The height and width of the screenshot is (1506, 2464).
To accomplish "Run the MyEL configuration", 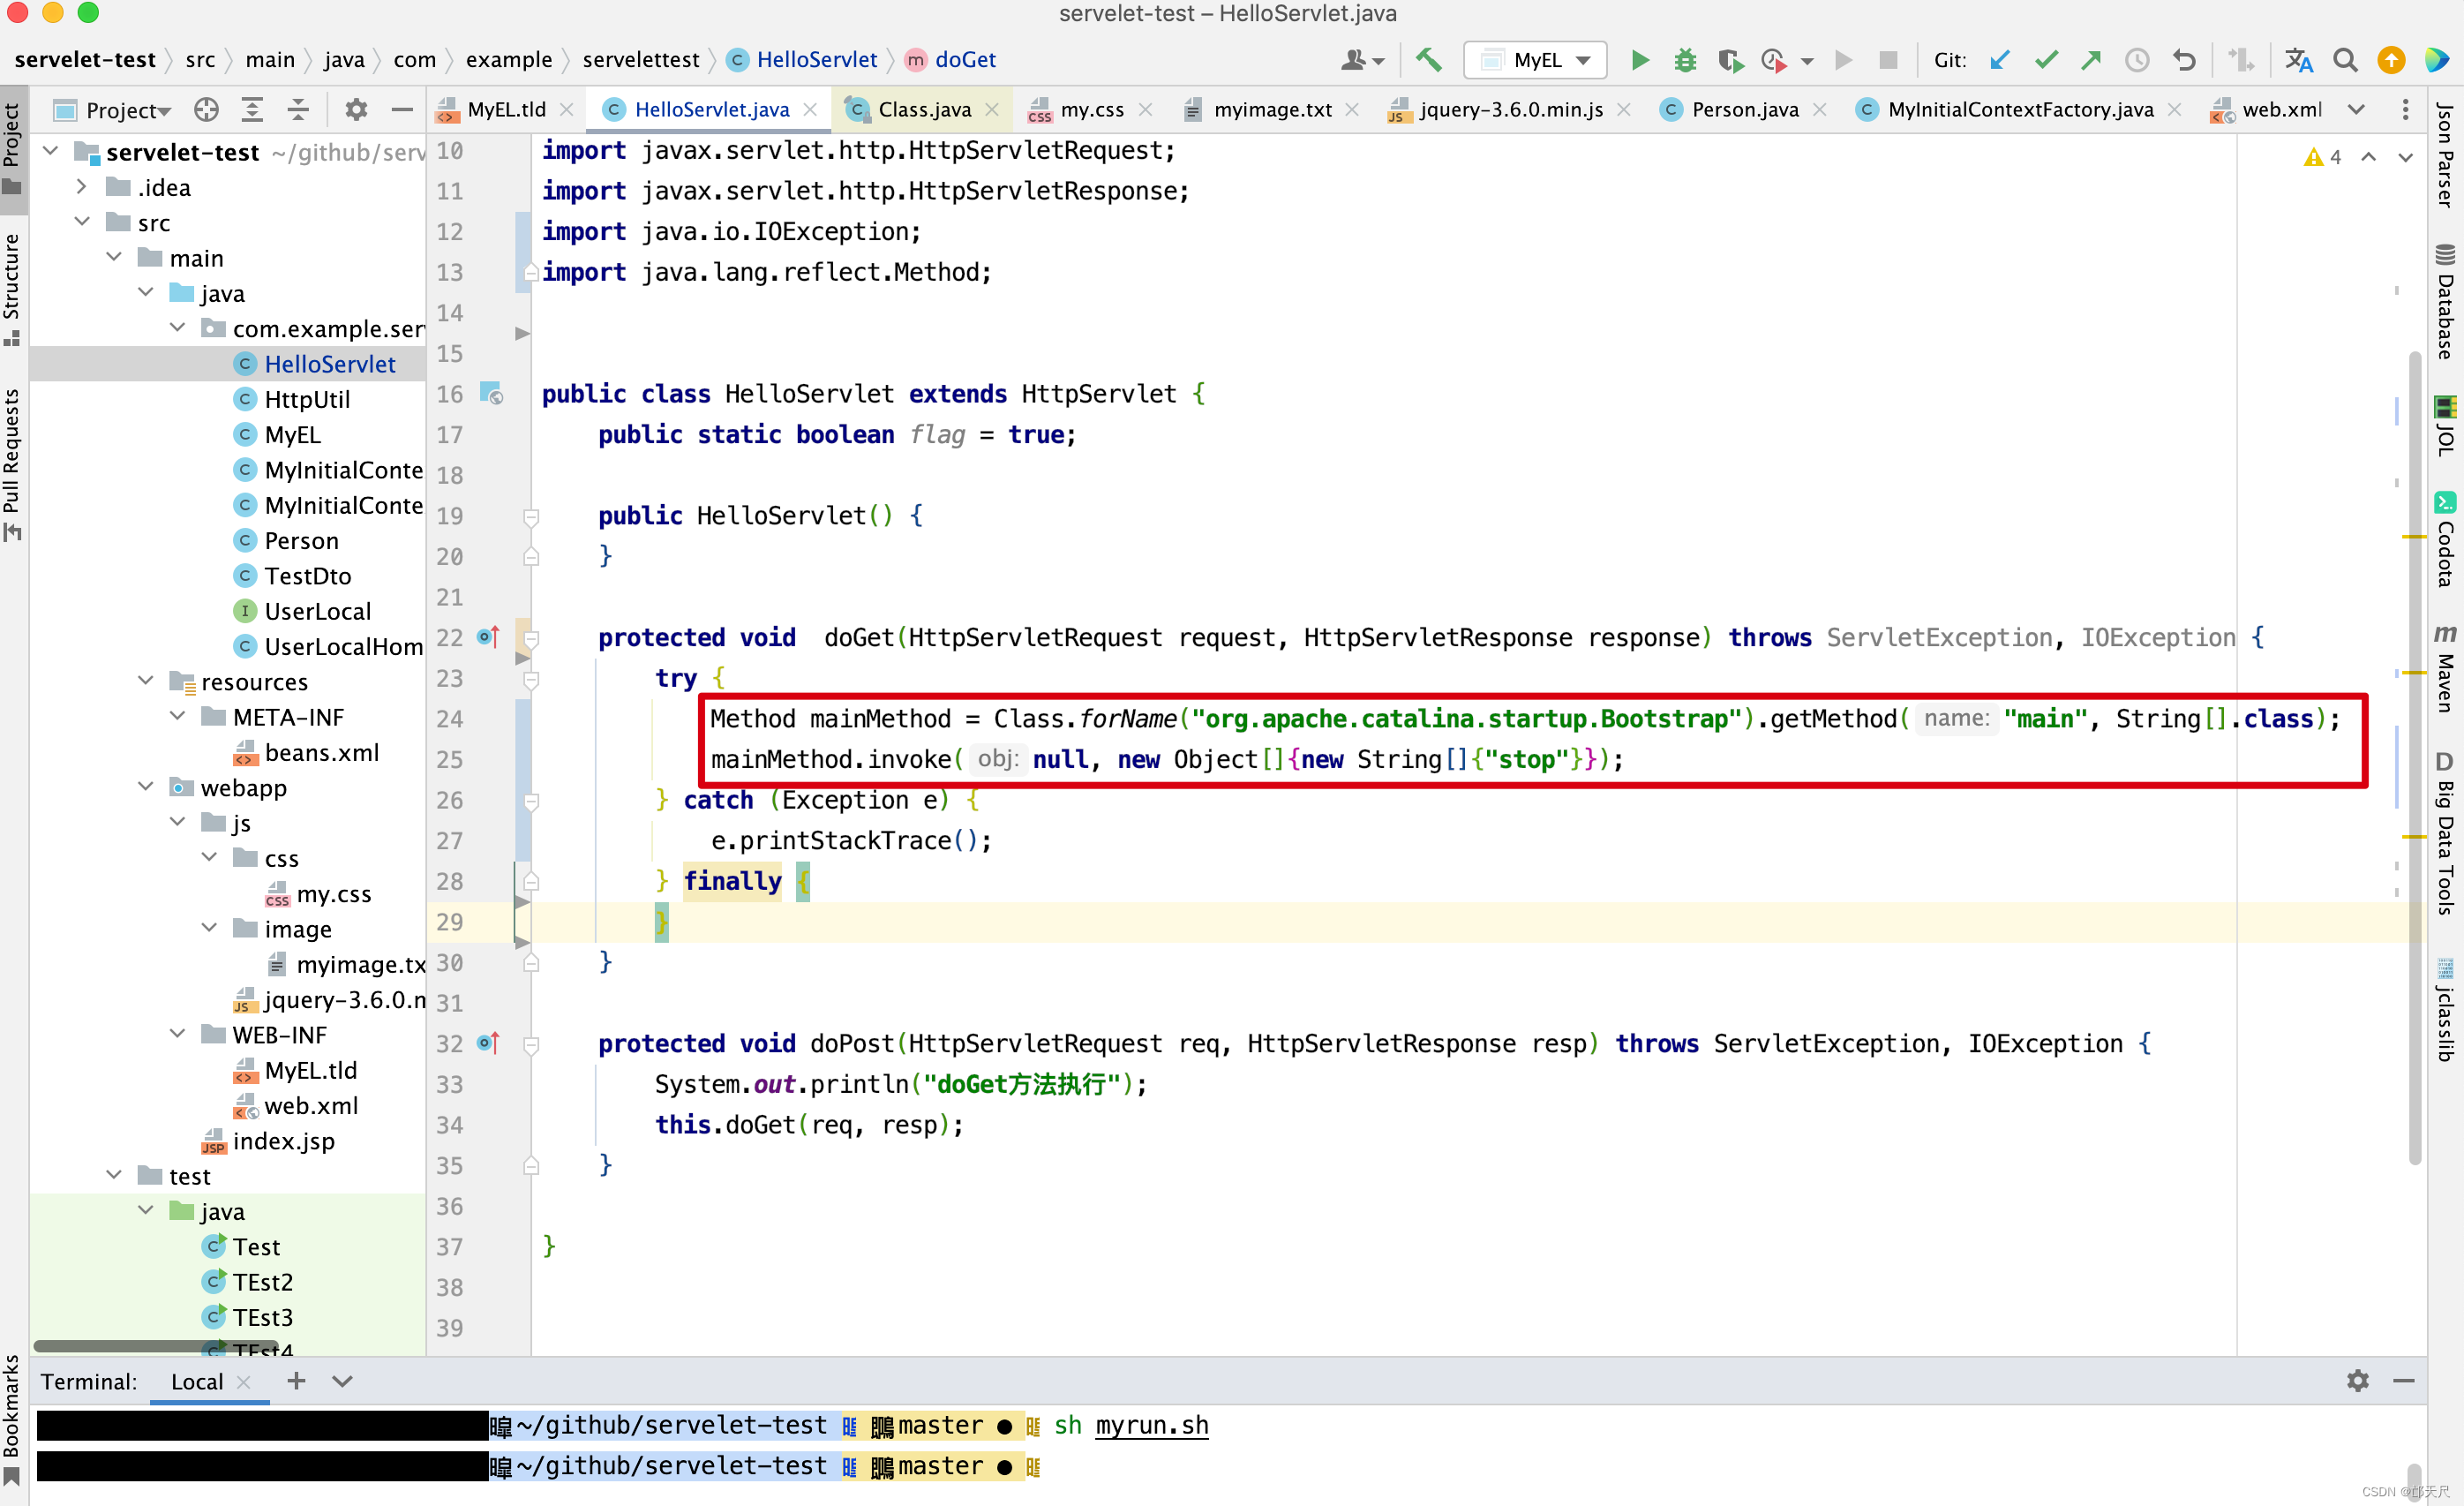I will pyautogui.click(x=1640, y=60).
